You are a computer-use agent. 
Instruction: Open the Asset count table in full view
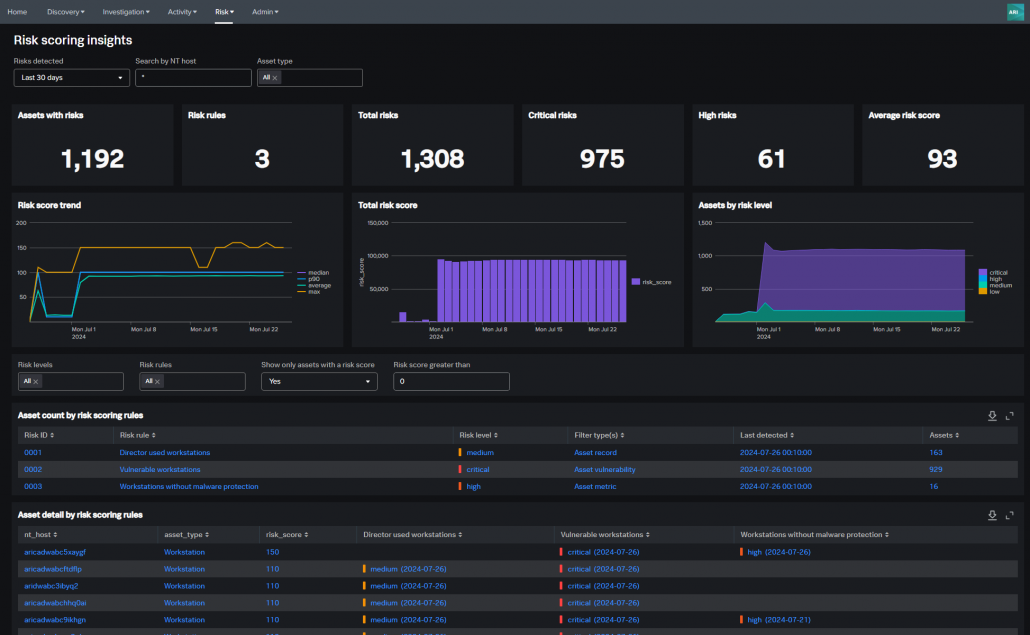tap(1009, 415)
